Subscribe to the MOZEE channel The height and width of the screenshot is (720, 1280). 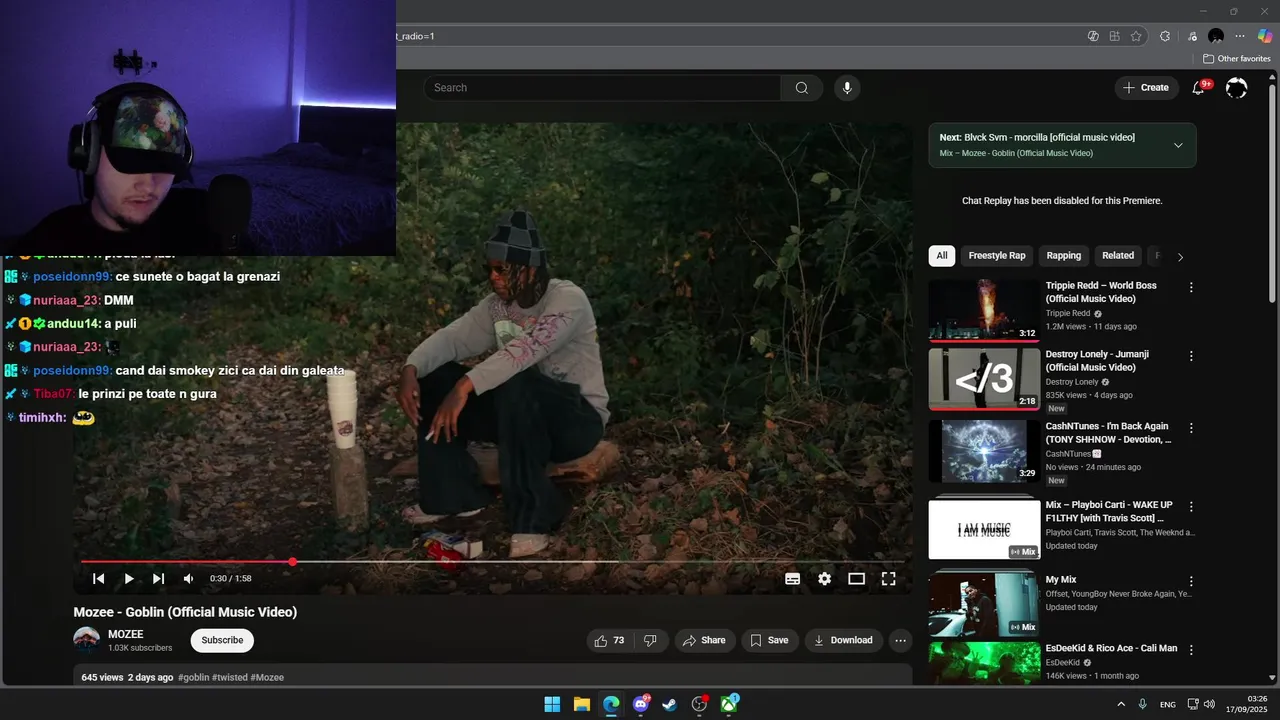(222, 640)
